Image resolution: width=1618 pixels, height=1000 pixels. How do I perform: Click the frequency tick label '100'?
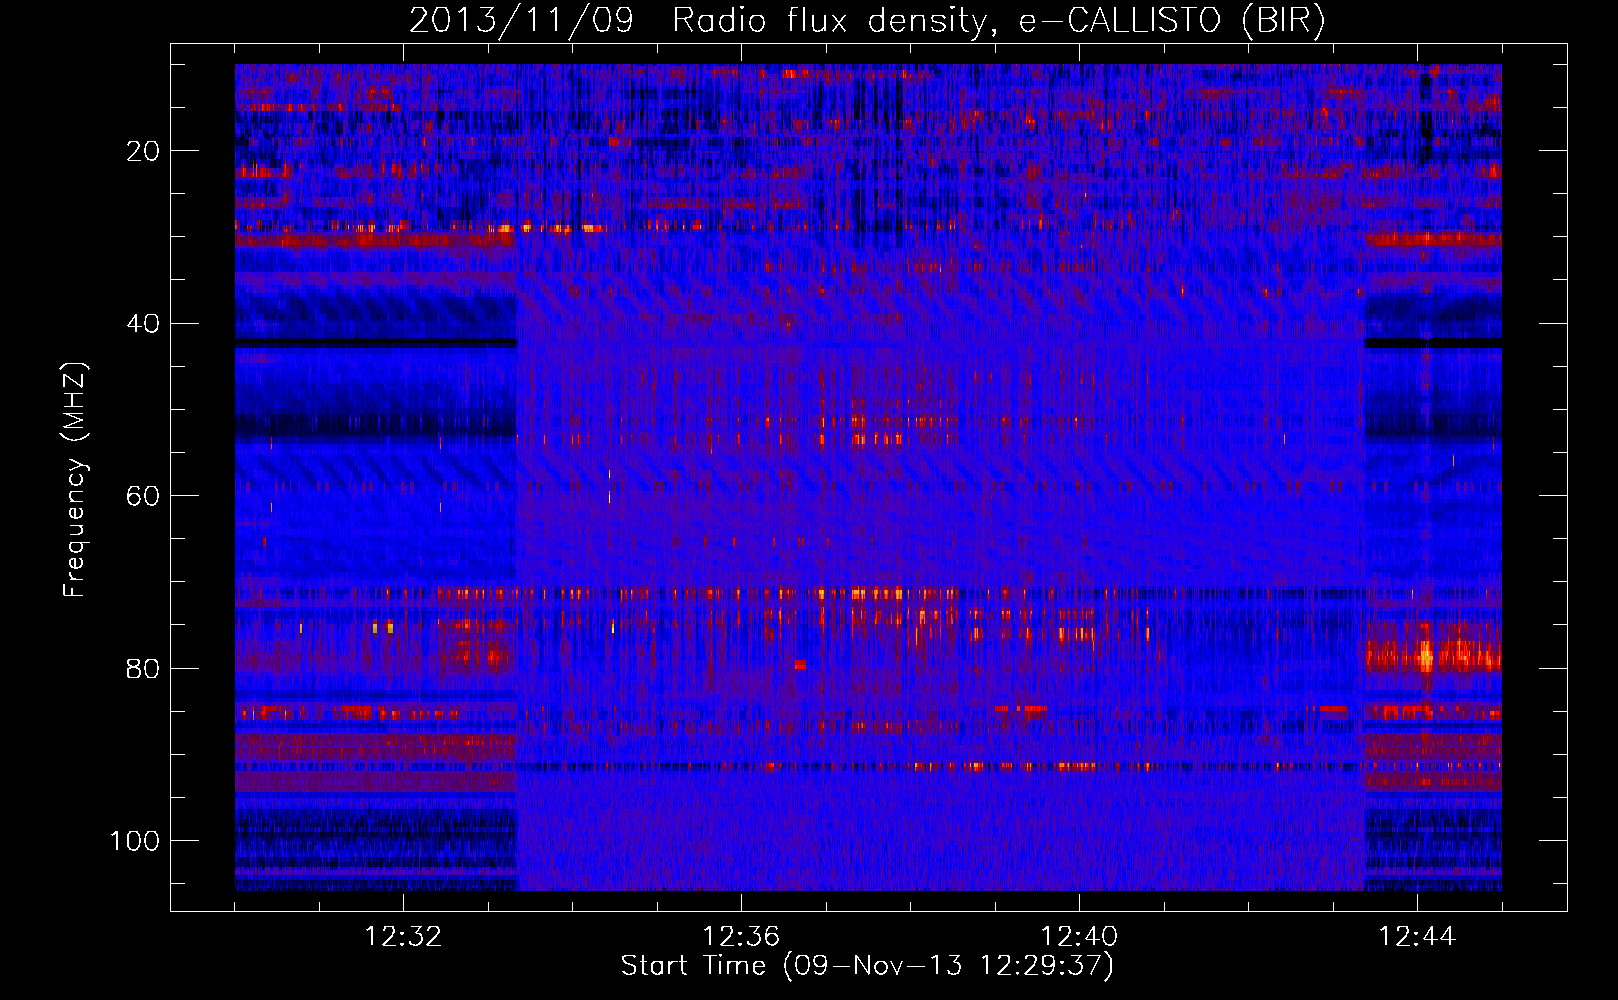(x=135, y=841)
